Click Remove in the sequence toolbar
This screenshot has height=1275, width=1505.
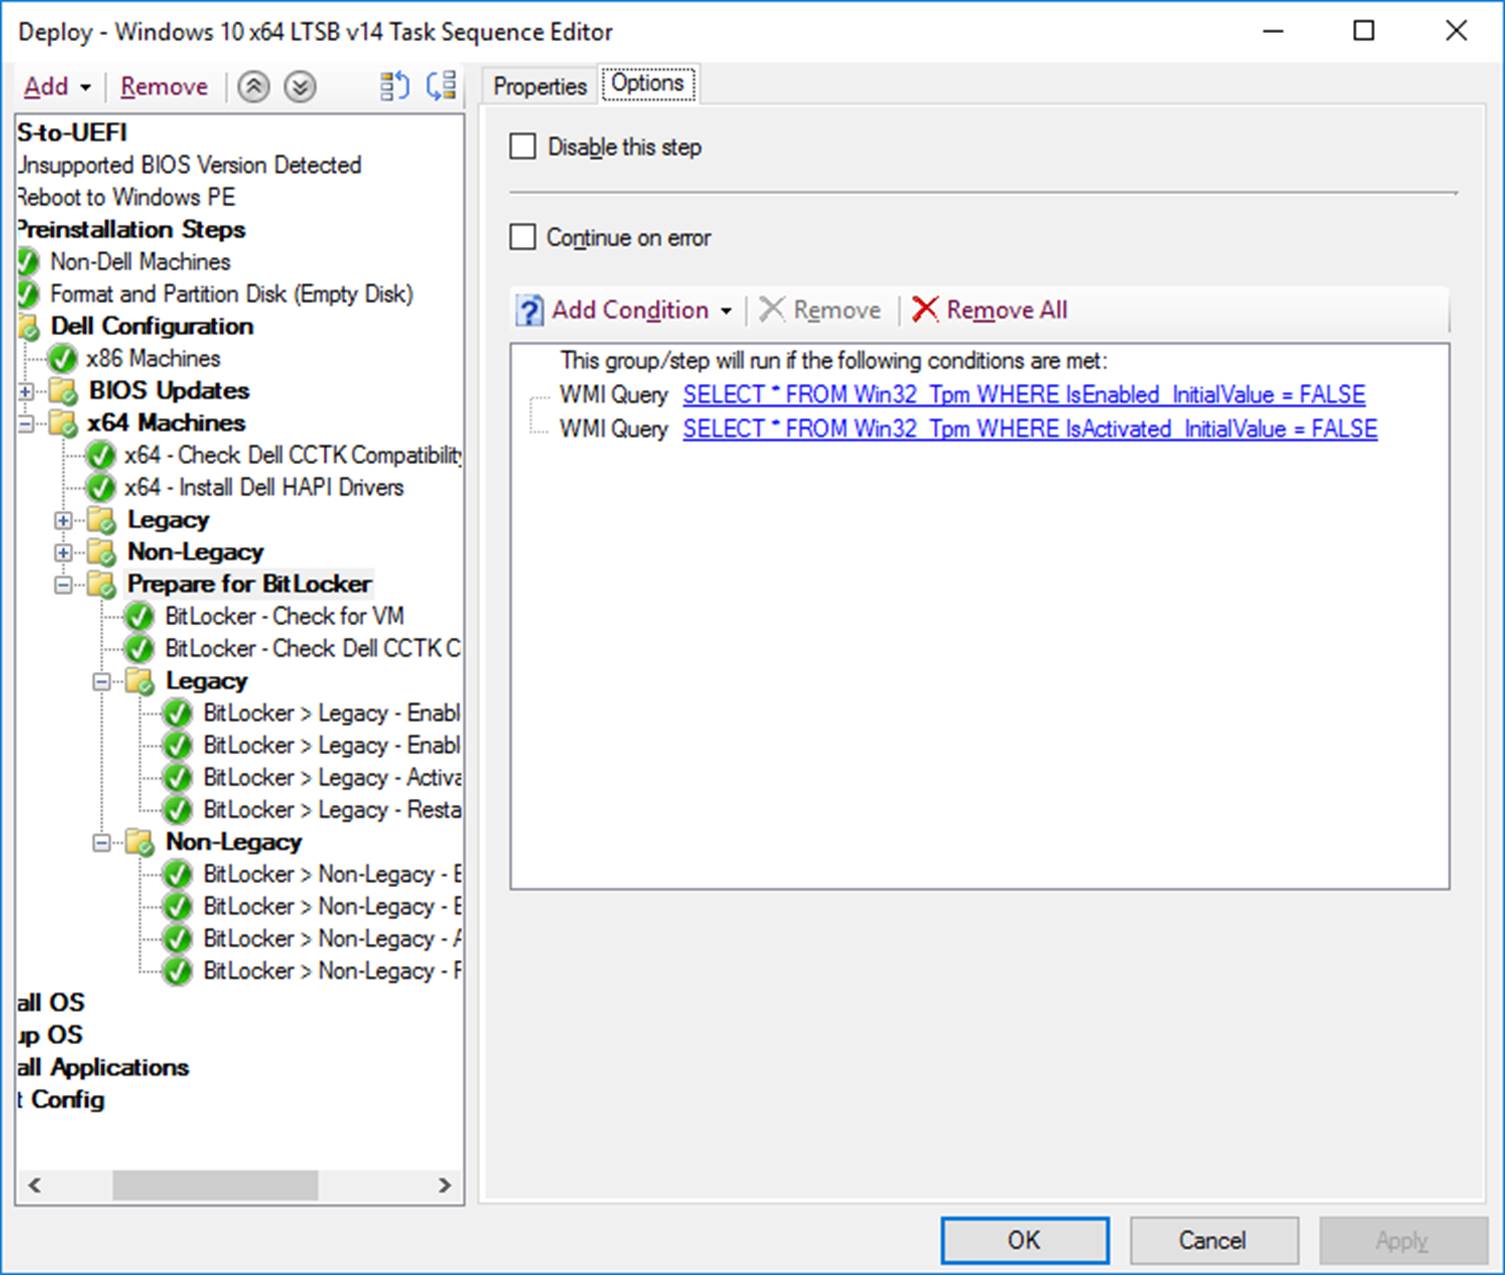164,87
